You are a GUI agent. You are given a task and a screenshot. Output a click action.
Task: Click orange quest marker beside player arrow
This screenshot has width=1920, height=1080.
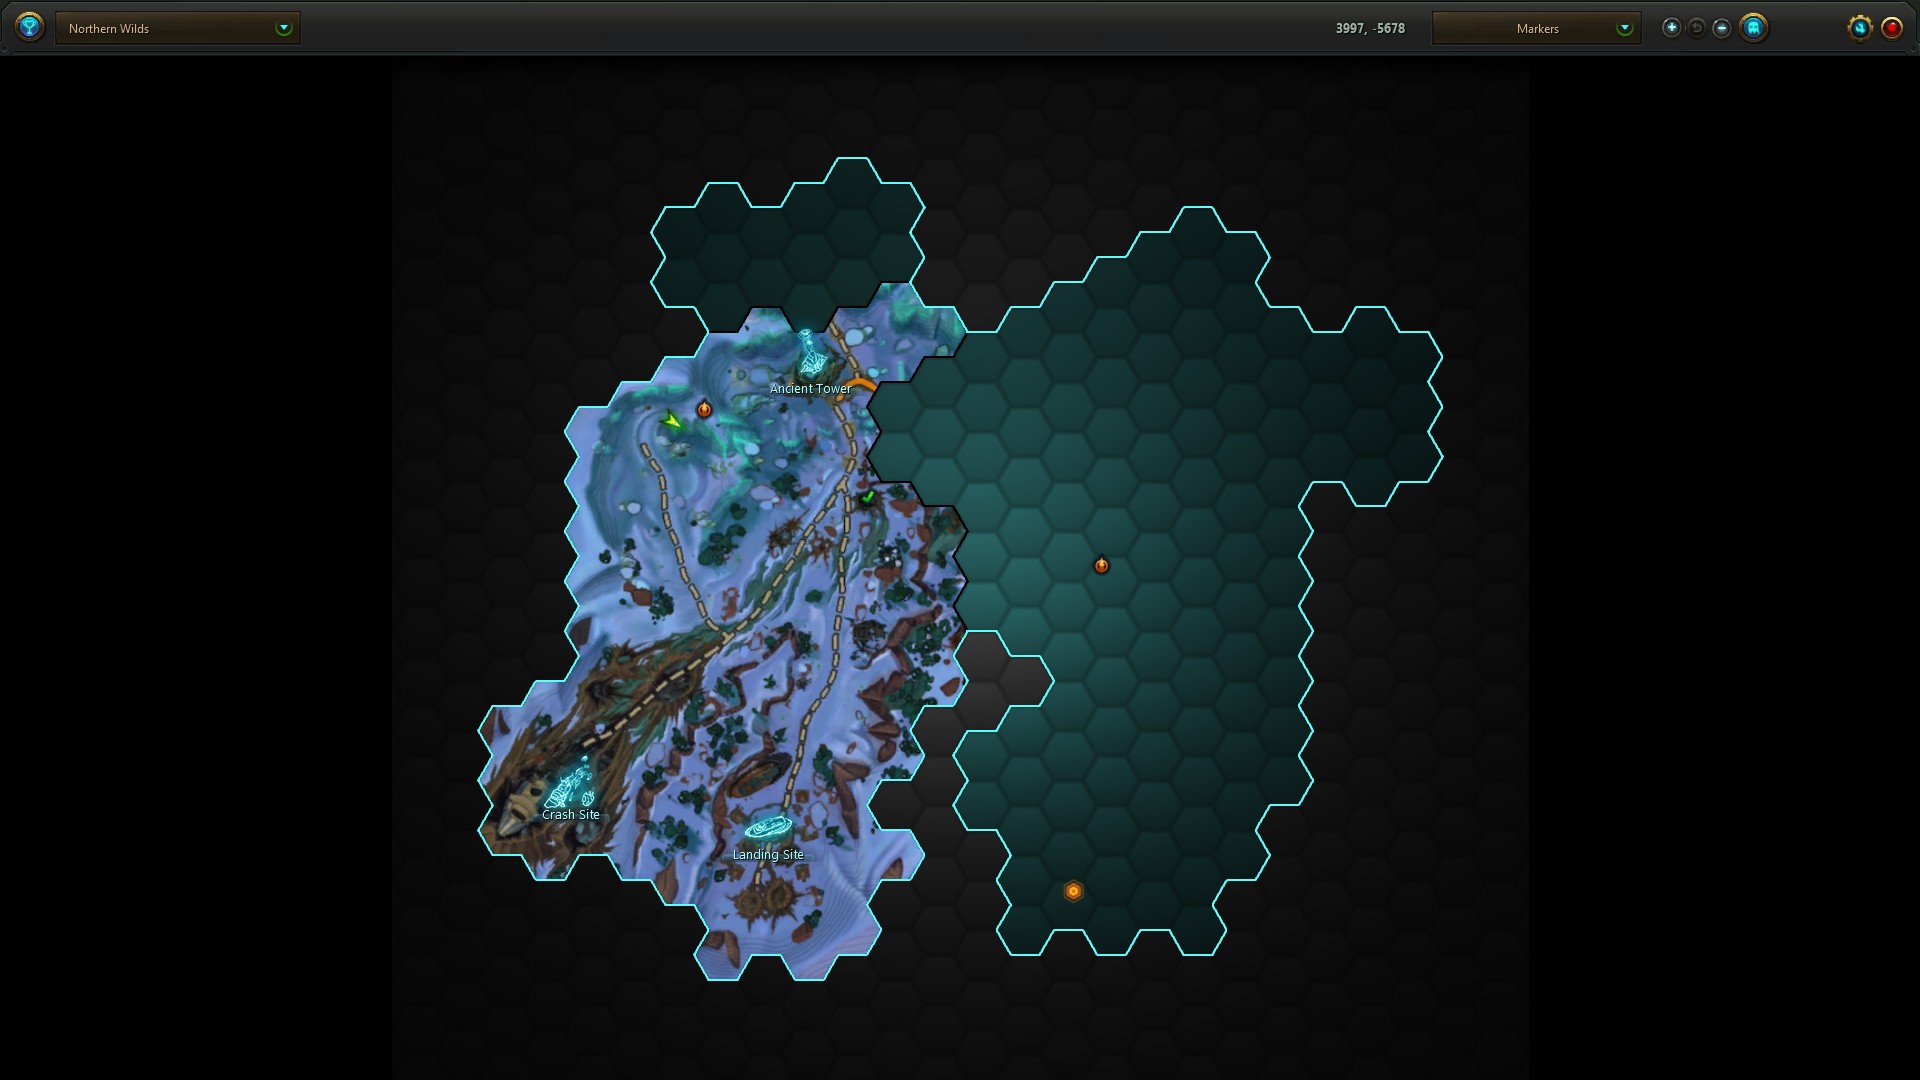tap(704, 409)
